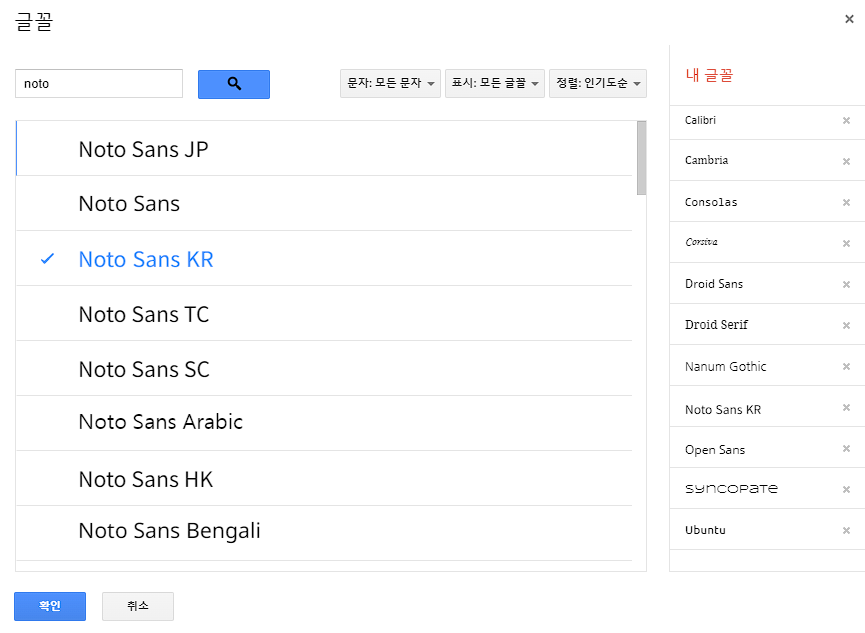
Task: Click the 확인 confirm button
Action: point(50,606)
